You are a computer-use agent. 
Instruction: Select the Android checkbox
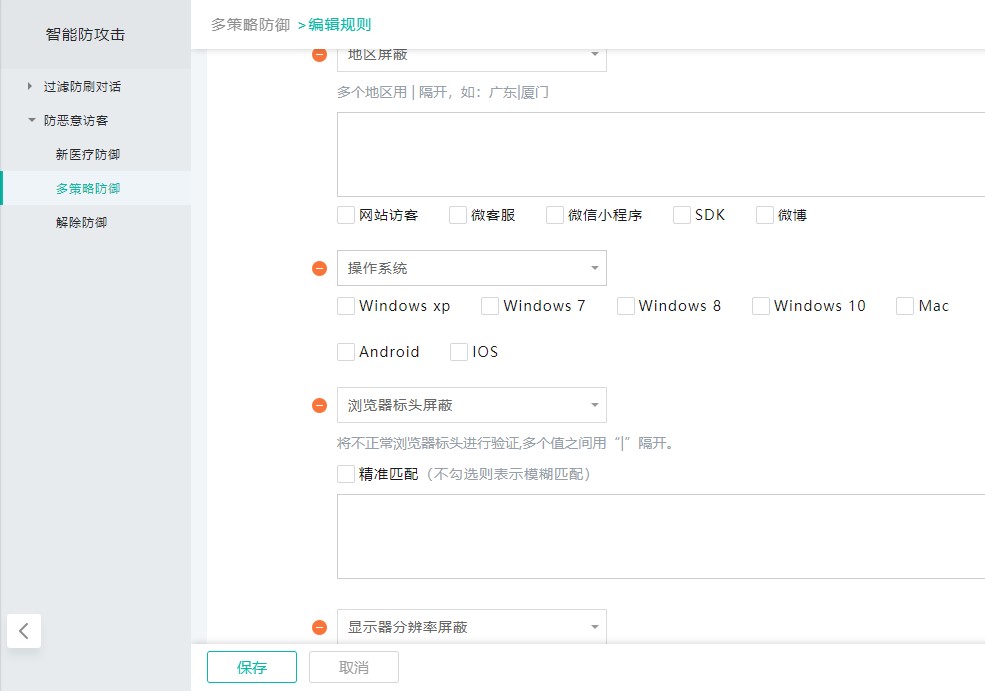346,352
